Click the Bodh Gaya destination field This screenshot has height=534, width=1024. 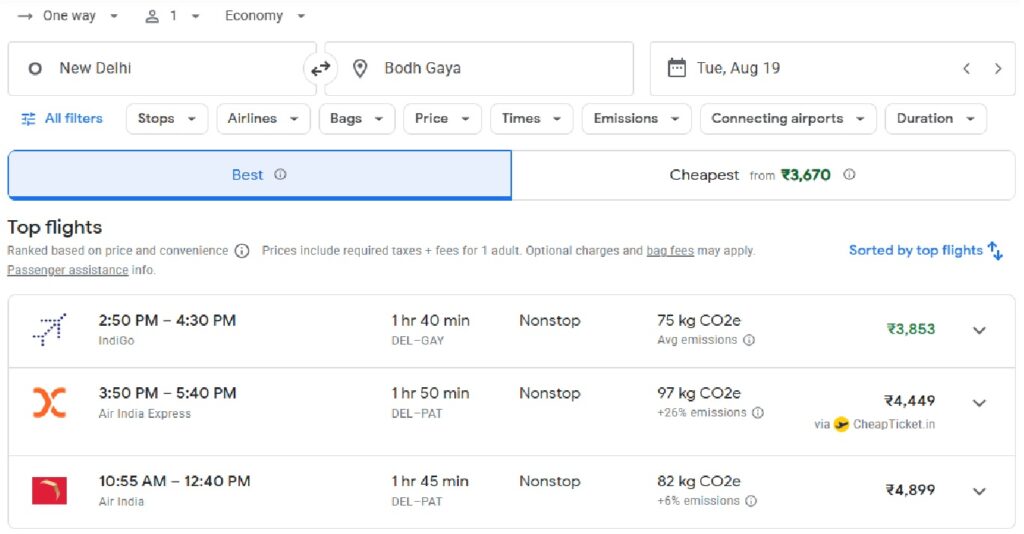pyautogui.click(x=479, y=69)
